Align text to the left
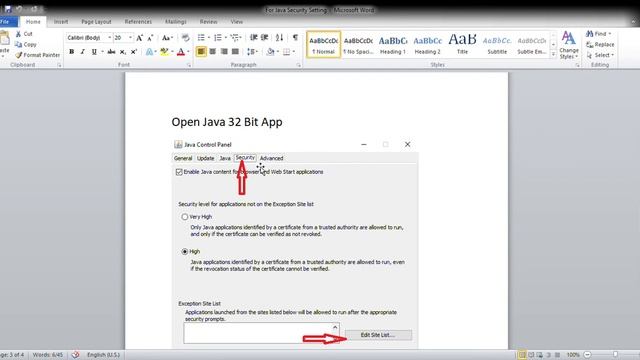This screenshot has width=640, height=360. coord(201,52)
